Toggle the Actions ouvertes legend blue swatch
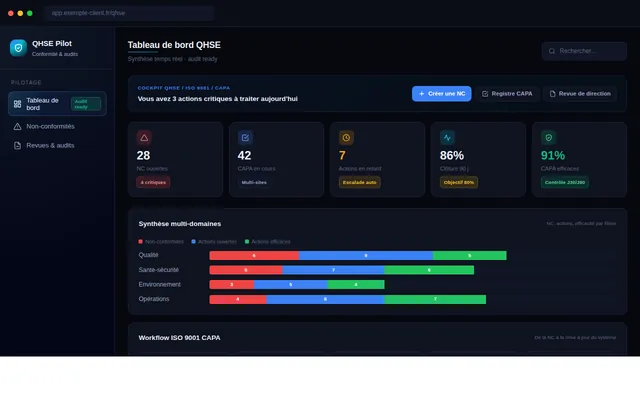This screenshot has width=640, height=400. click(x=193, y=242)
